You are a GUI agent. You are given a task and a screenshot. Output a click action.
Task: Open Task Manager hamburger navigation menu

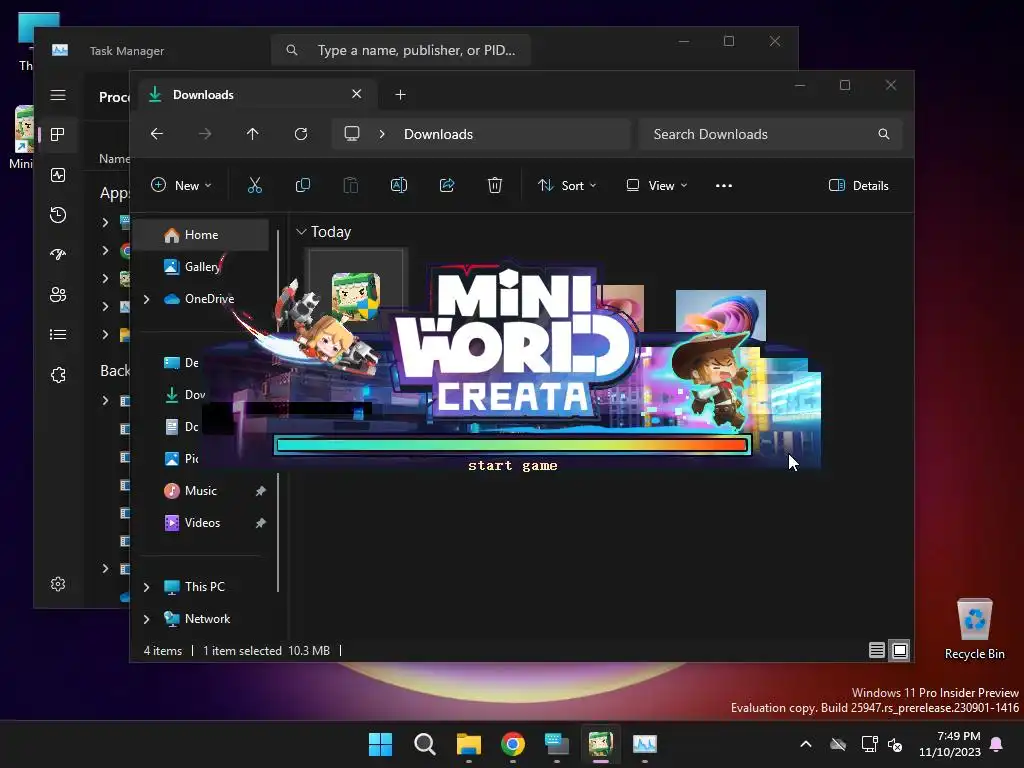pos(58,95)
